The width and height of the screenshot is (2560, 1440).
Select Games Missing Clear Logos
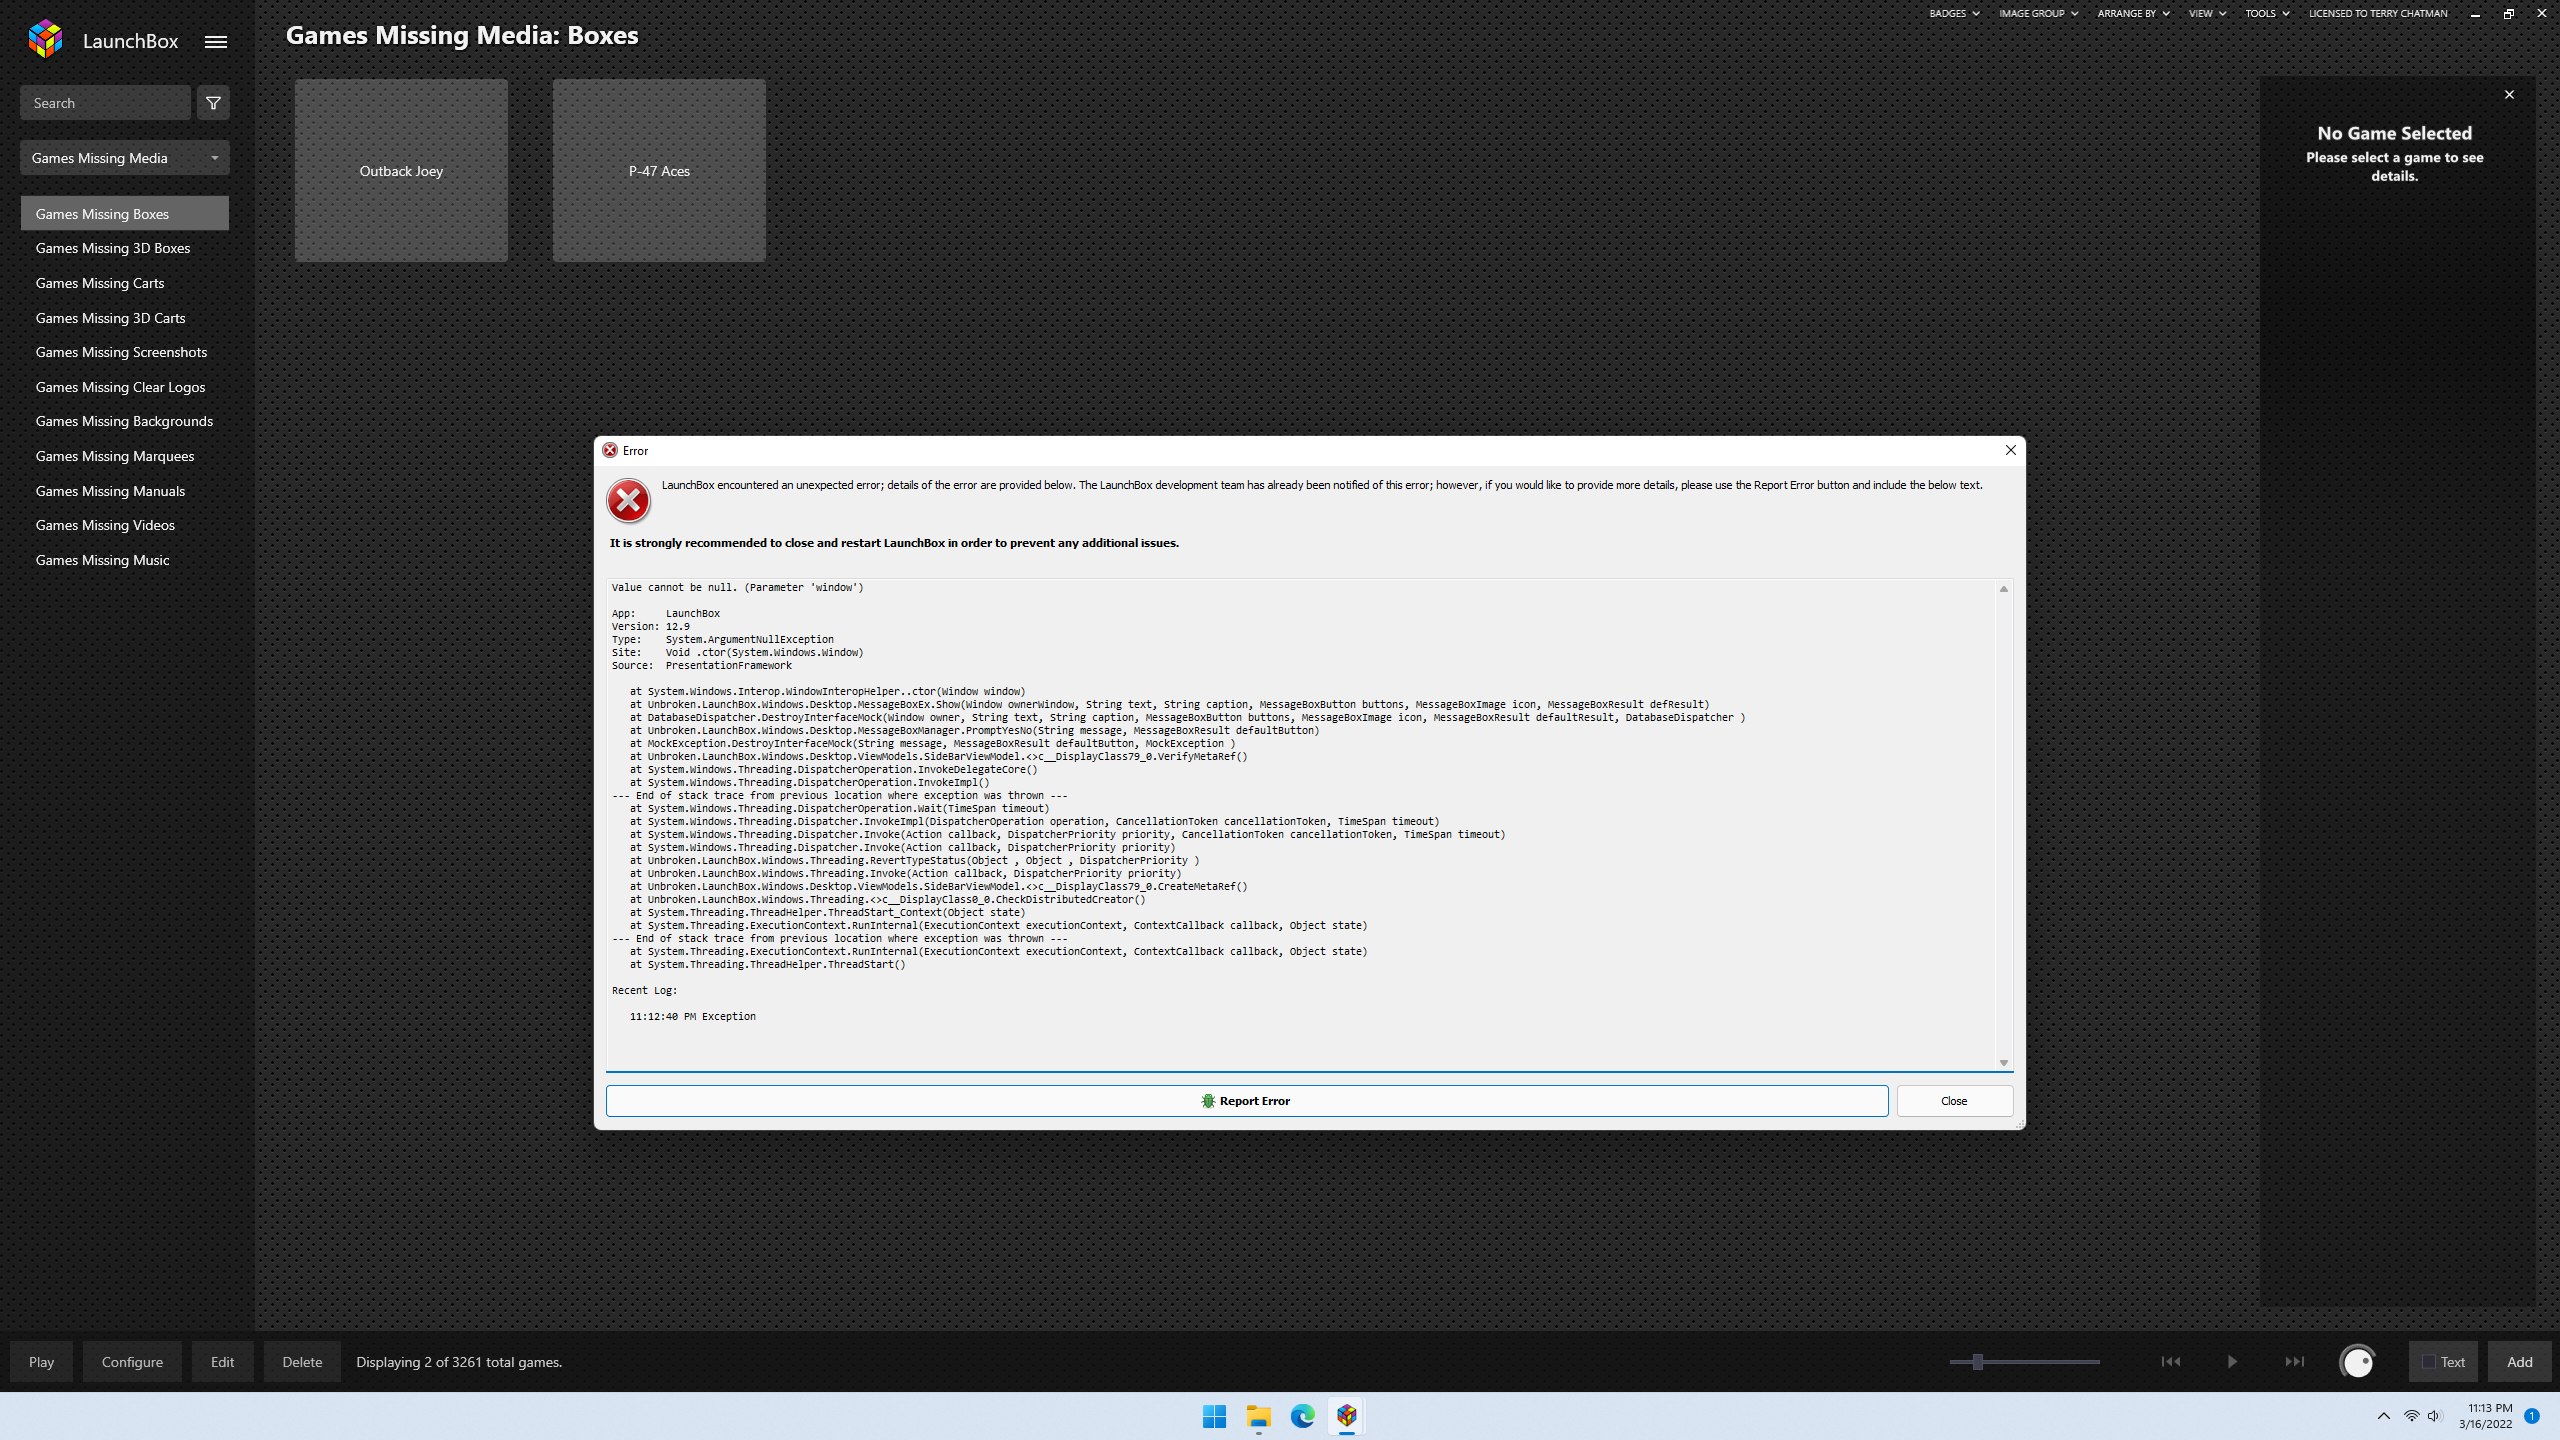(x=125, y=387)
